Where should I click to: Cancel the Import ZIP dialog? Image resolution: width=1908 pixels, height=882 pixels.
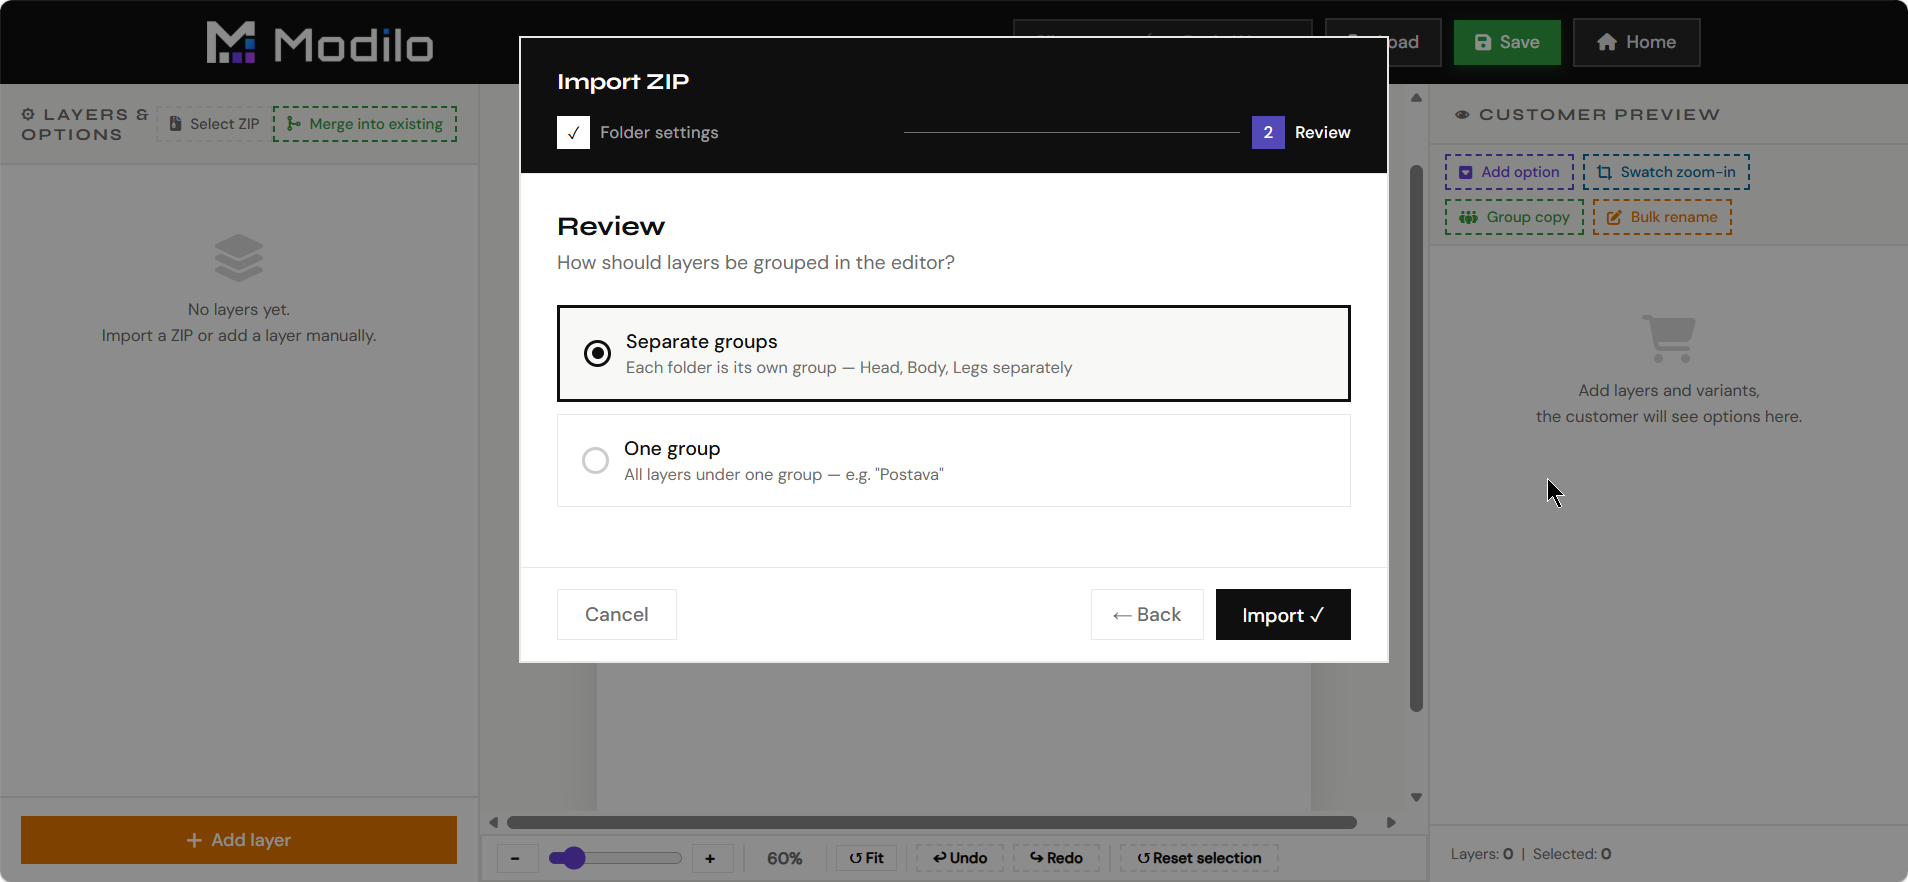pos(616,614)
